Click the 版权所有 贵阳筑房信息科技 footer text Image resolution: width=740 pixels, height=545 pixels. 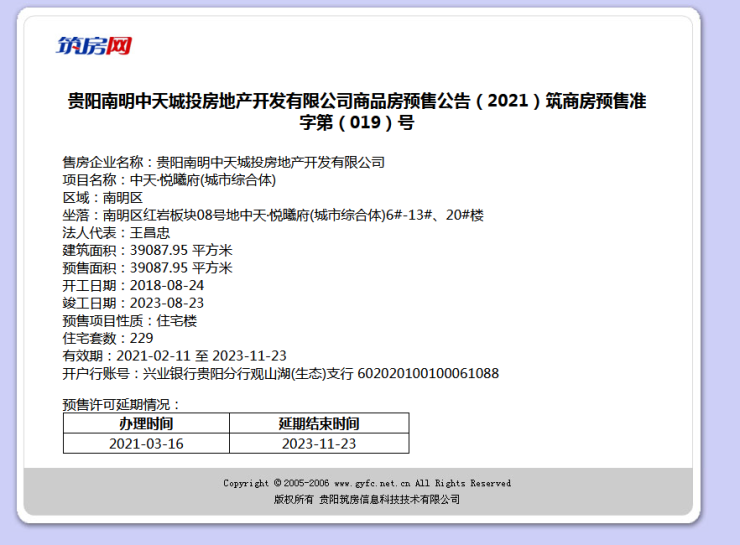coord(367,499)
